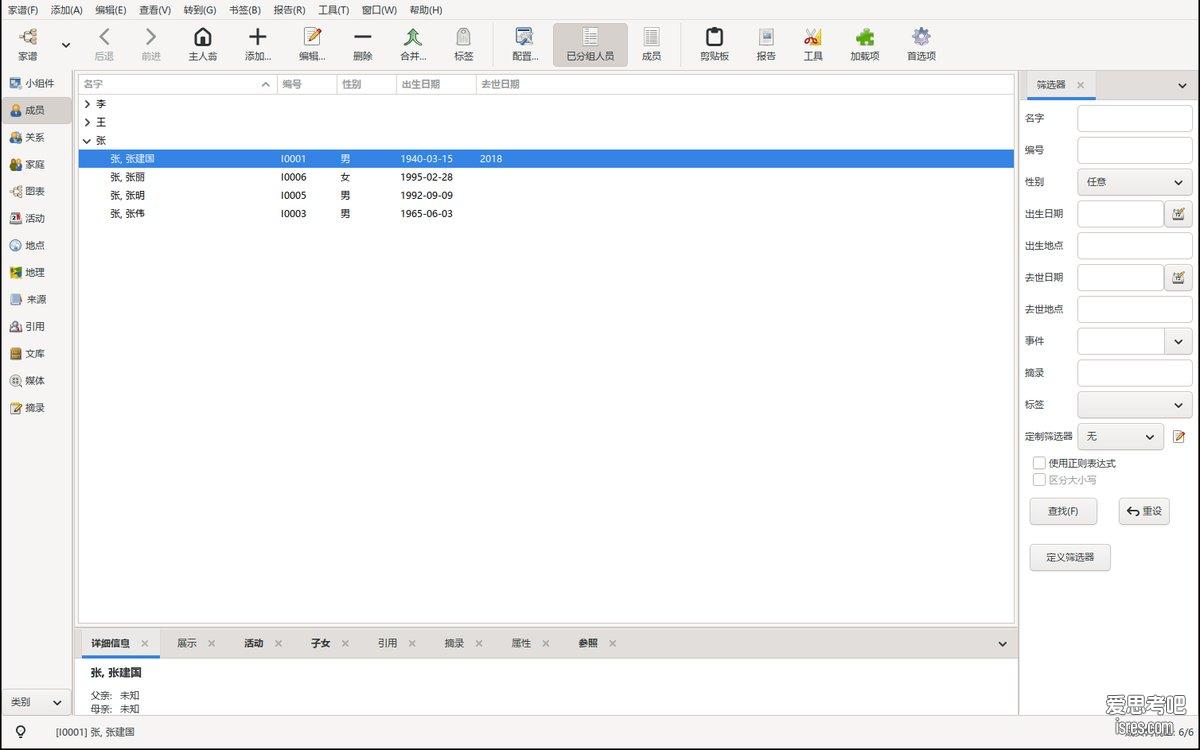Switch to the 属性 bottom tab
Screen dimensions: 1200x750
(x=521, y=643)
